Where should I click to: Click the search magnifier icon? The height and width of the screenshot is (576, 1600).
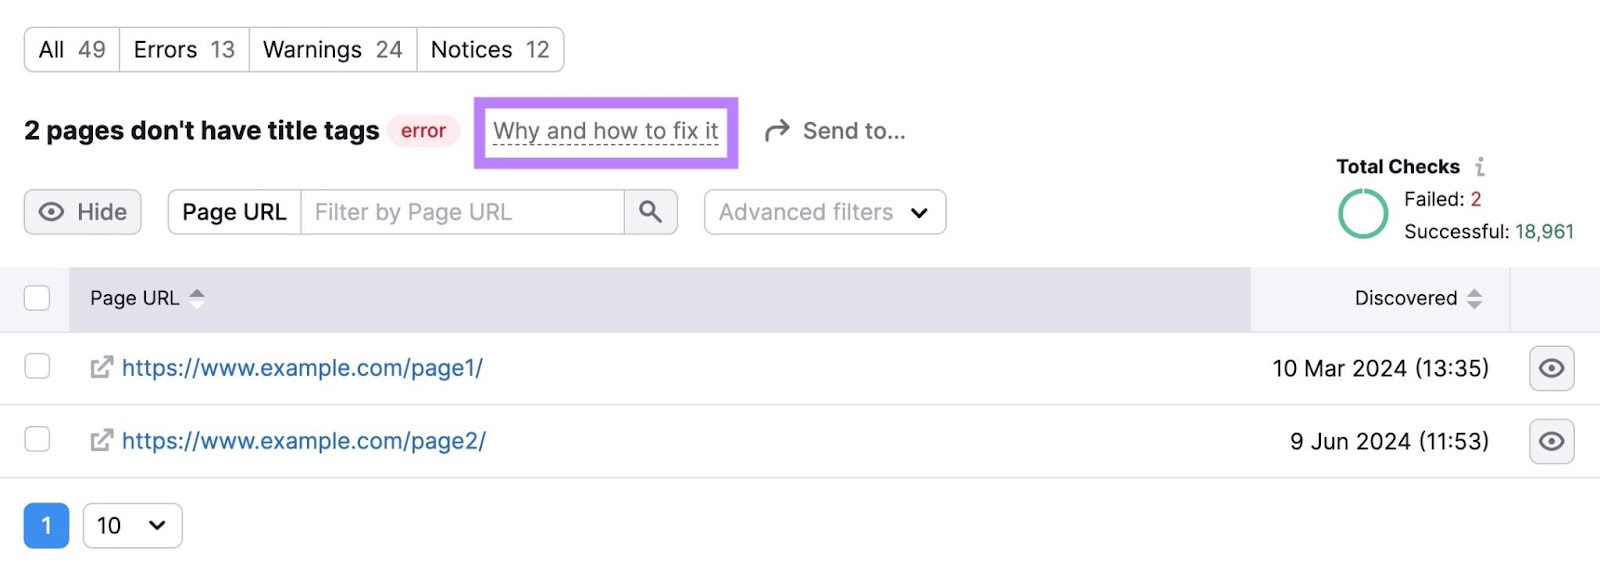click(650, 212)
